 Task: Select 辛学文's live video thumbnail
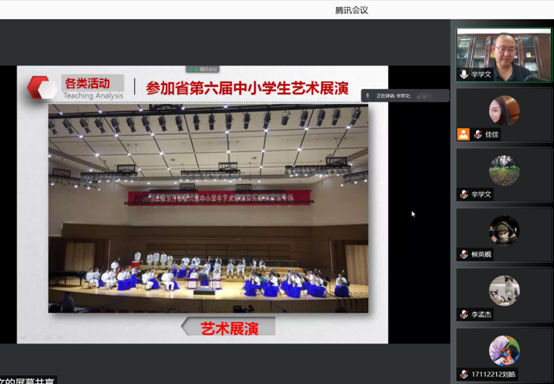(x=503, y=55)
